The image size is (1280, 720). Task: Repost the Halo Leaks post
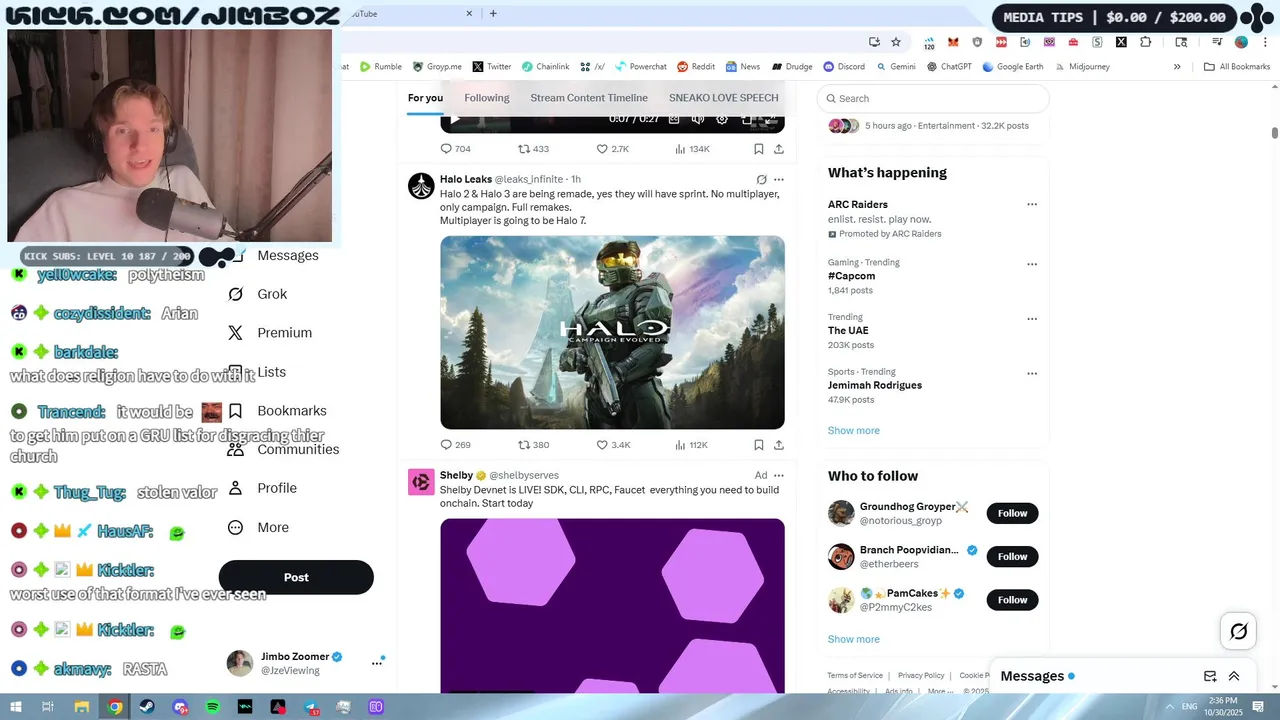click(x=533, y=445)
